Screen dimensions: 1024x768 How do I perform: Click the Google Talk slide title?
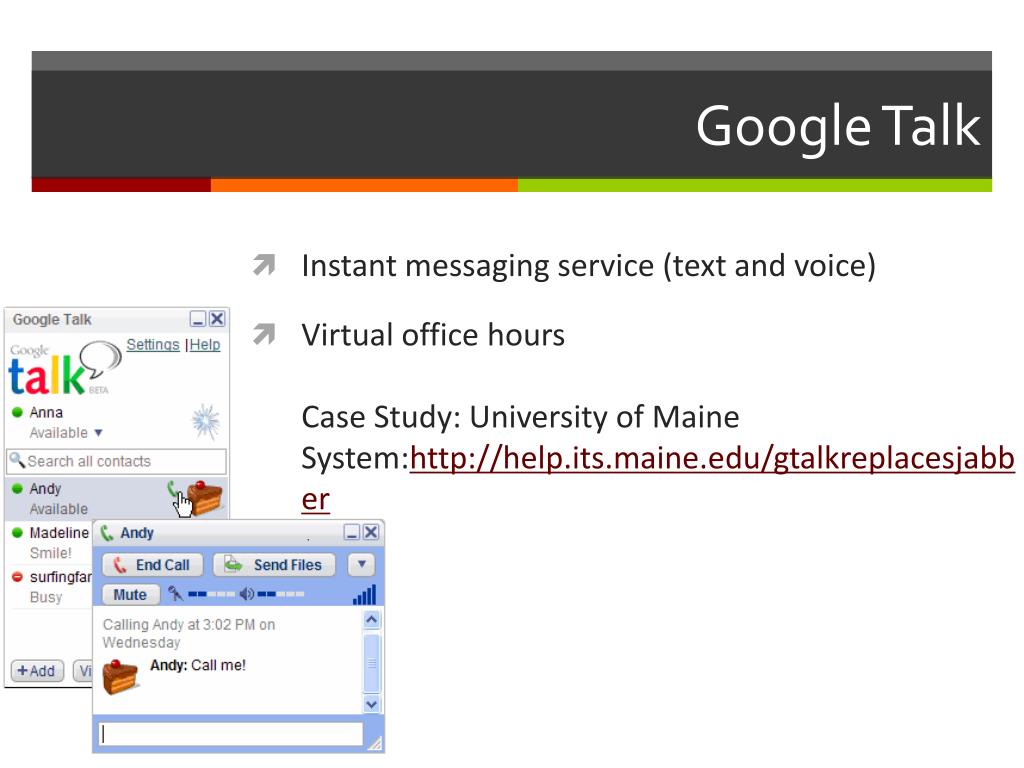coord(838,127)
